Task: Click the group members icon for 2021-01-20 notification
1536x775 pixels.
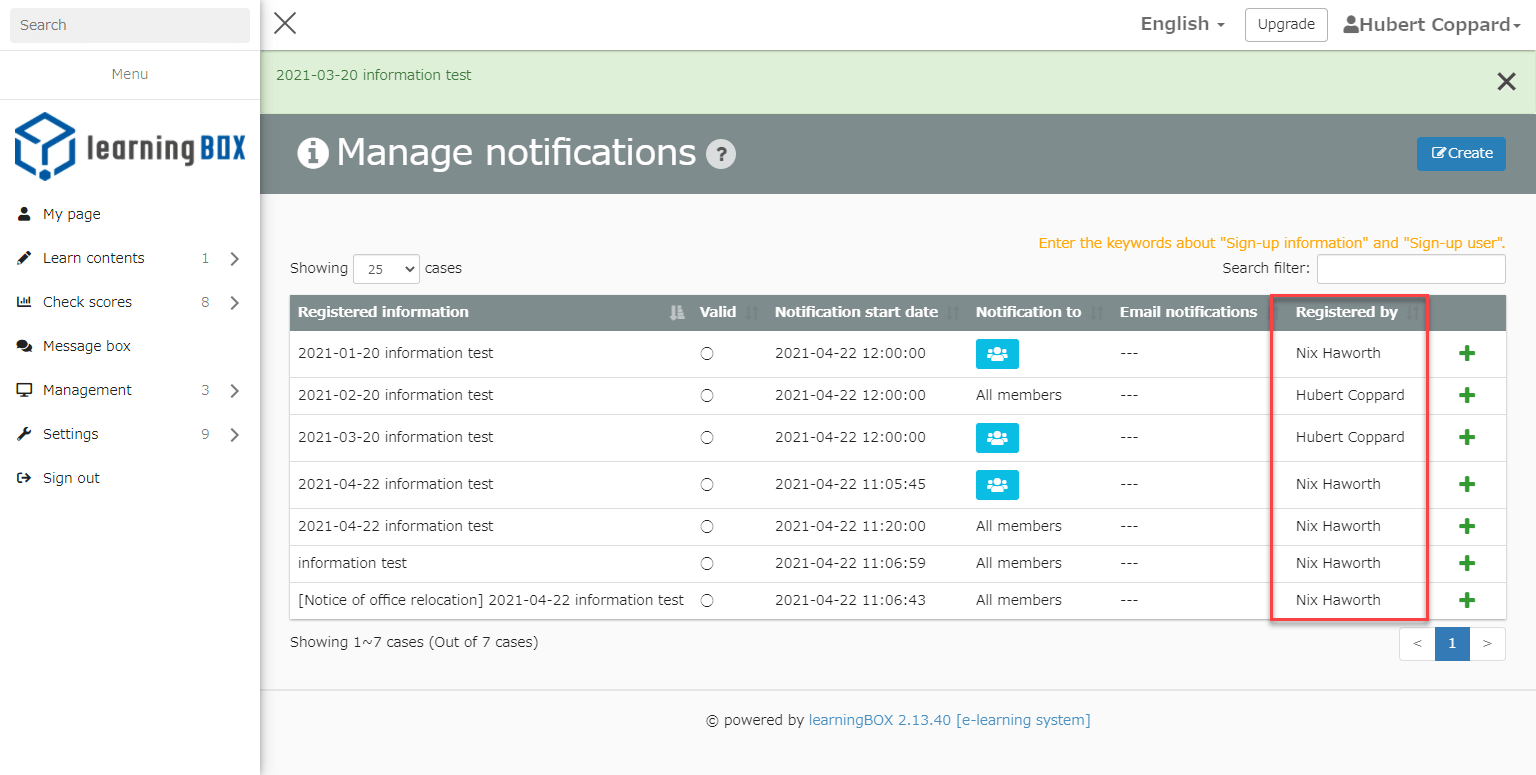Action: (997, 354)
